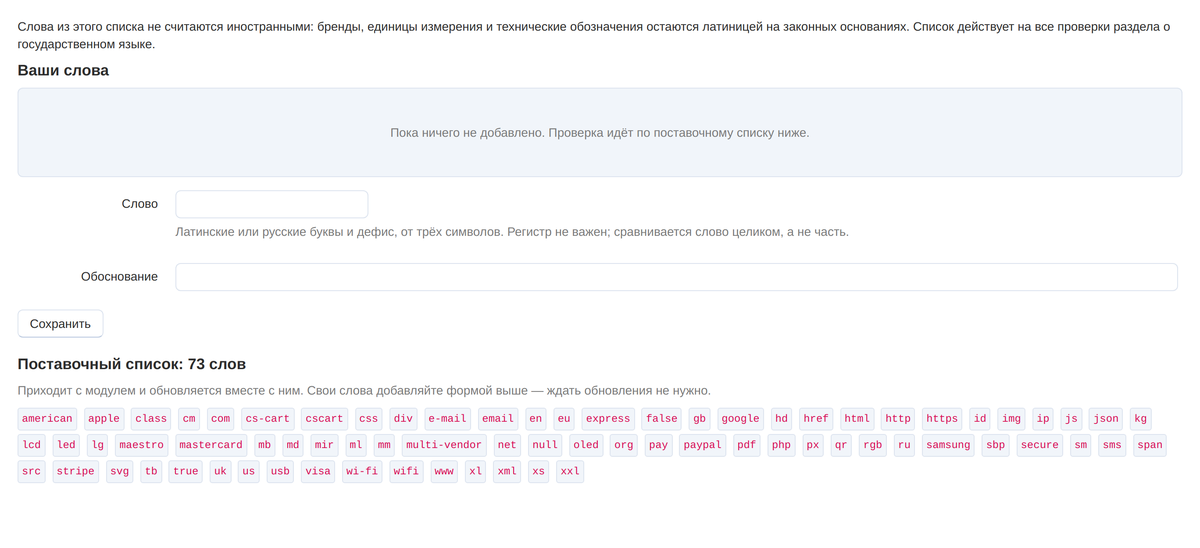This screenshot has height=548, width=1200.
Task: Click the 'samsung' word tag
Action: click(948, 445)
